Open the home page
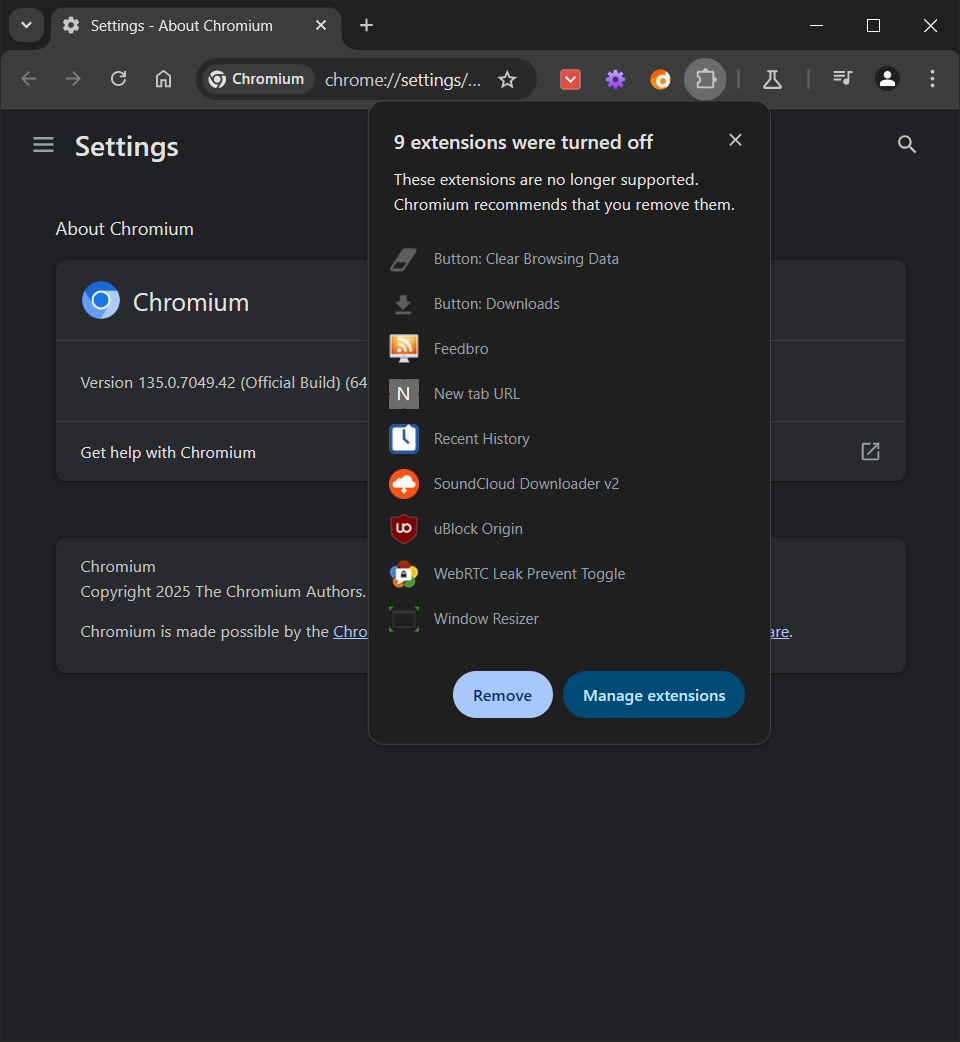This screenshot has width=960, height=1042. click(x=163, y=79)
